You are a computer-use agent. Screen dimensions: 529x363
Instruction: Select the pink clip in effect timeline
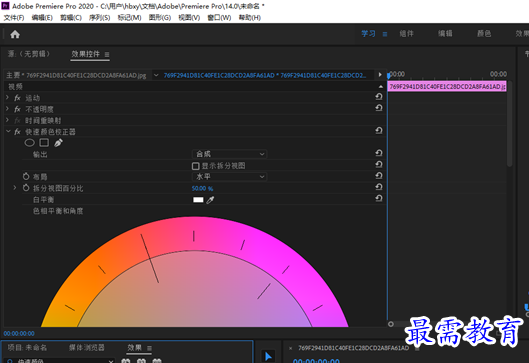[447, 87]
